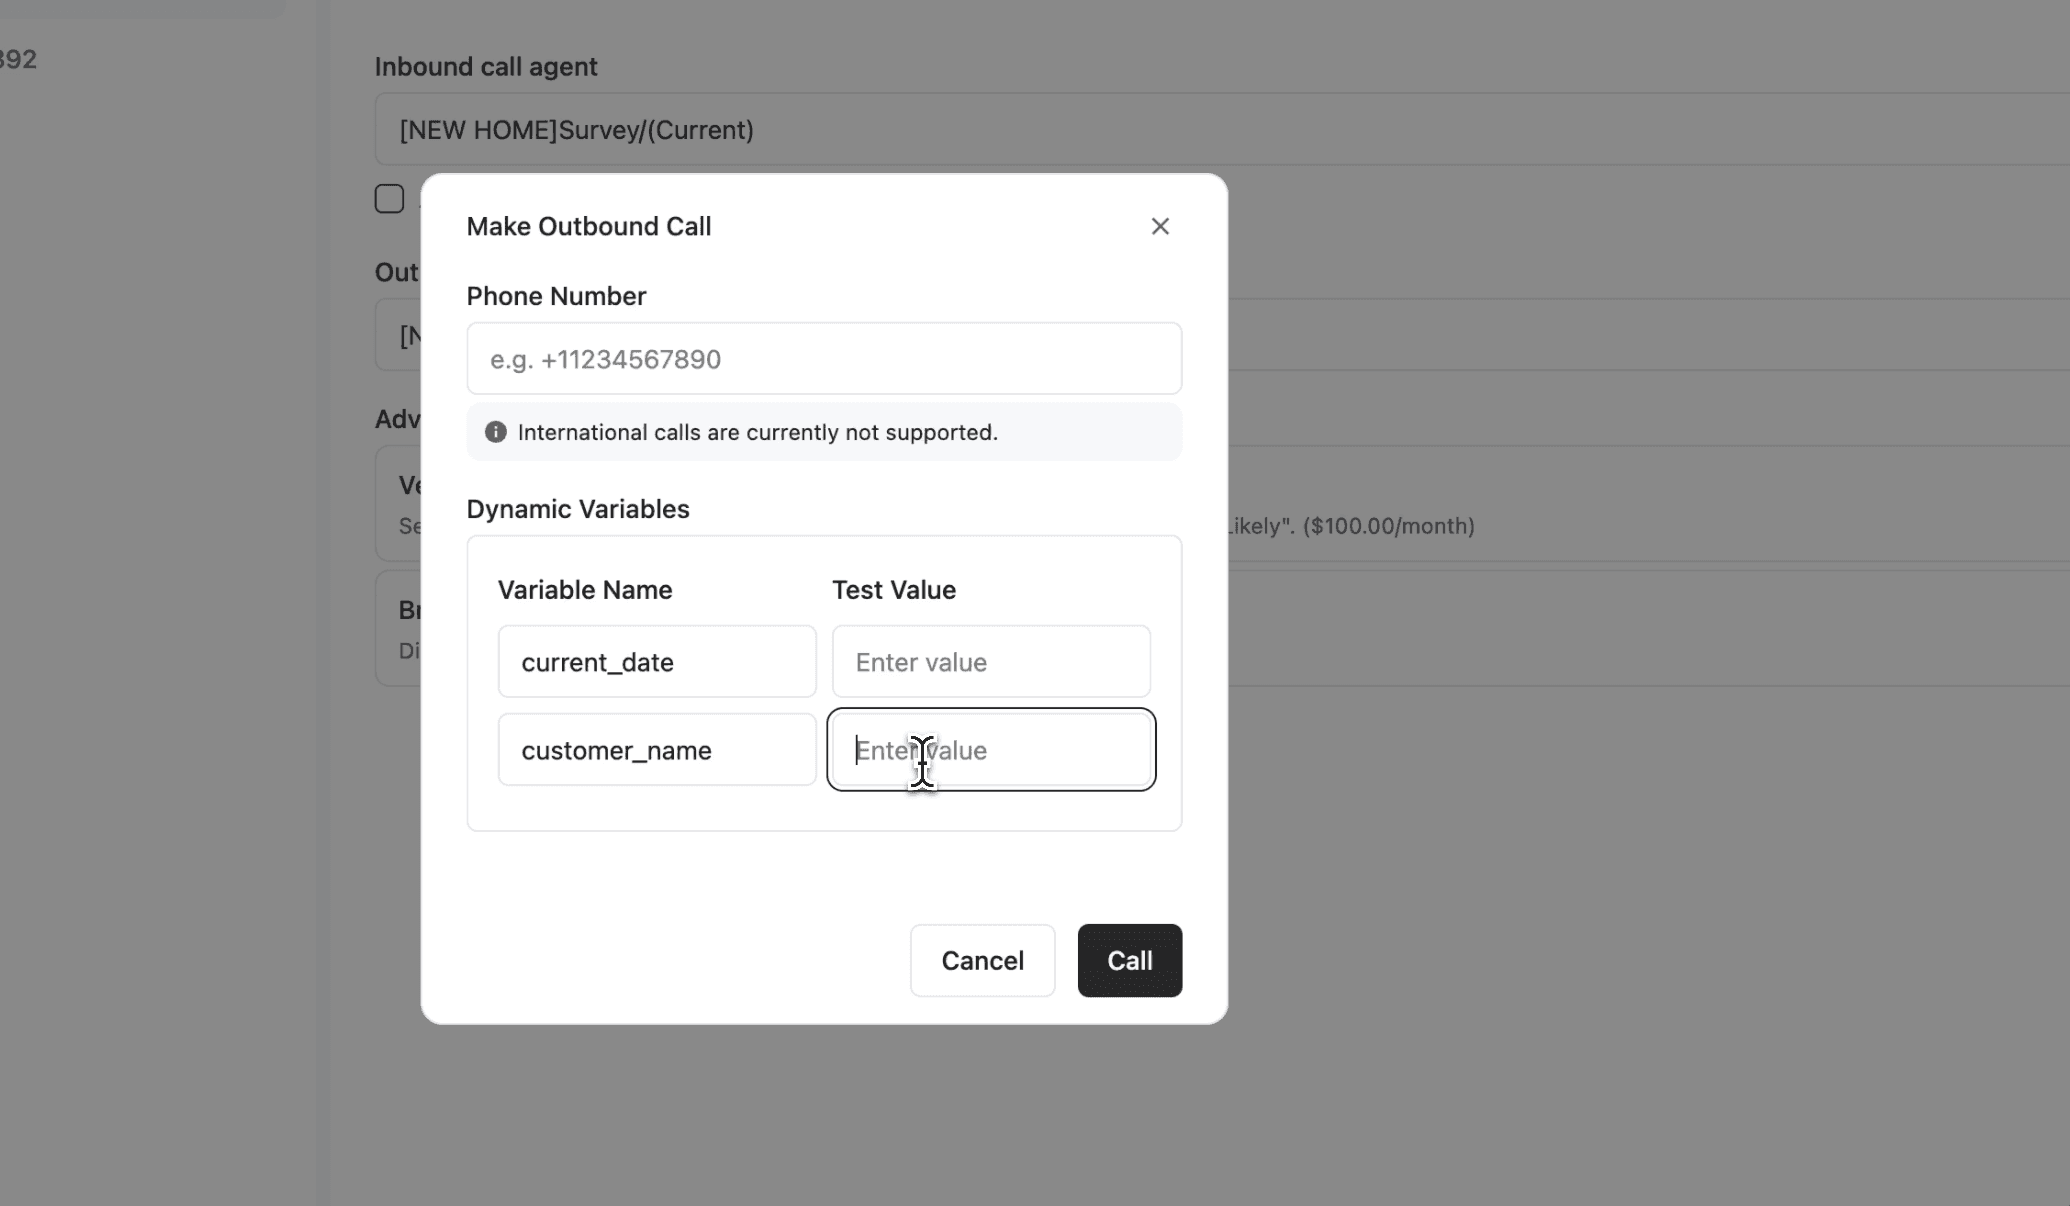Close the Make Outbound Call dialog
This screenshot has width=2070, height=1206.
1160,227
